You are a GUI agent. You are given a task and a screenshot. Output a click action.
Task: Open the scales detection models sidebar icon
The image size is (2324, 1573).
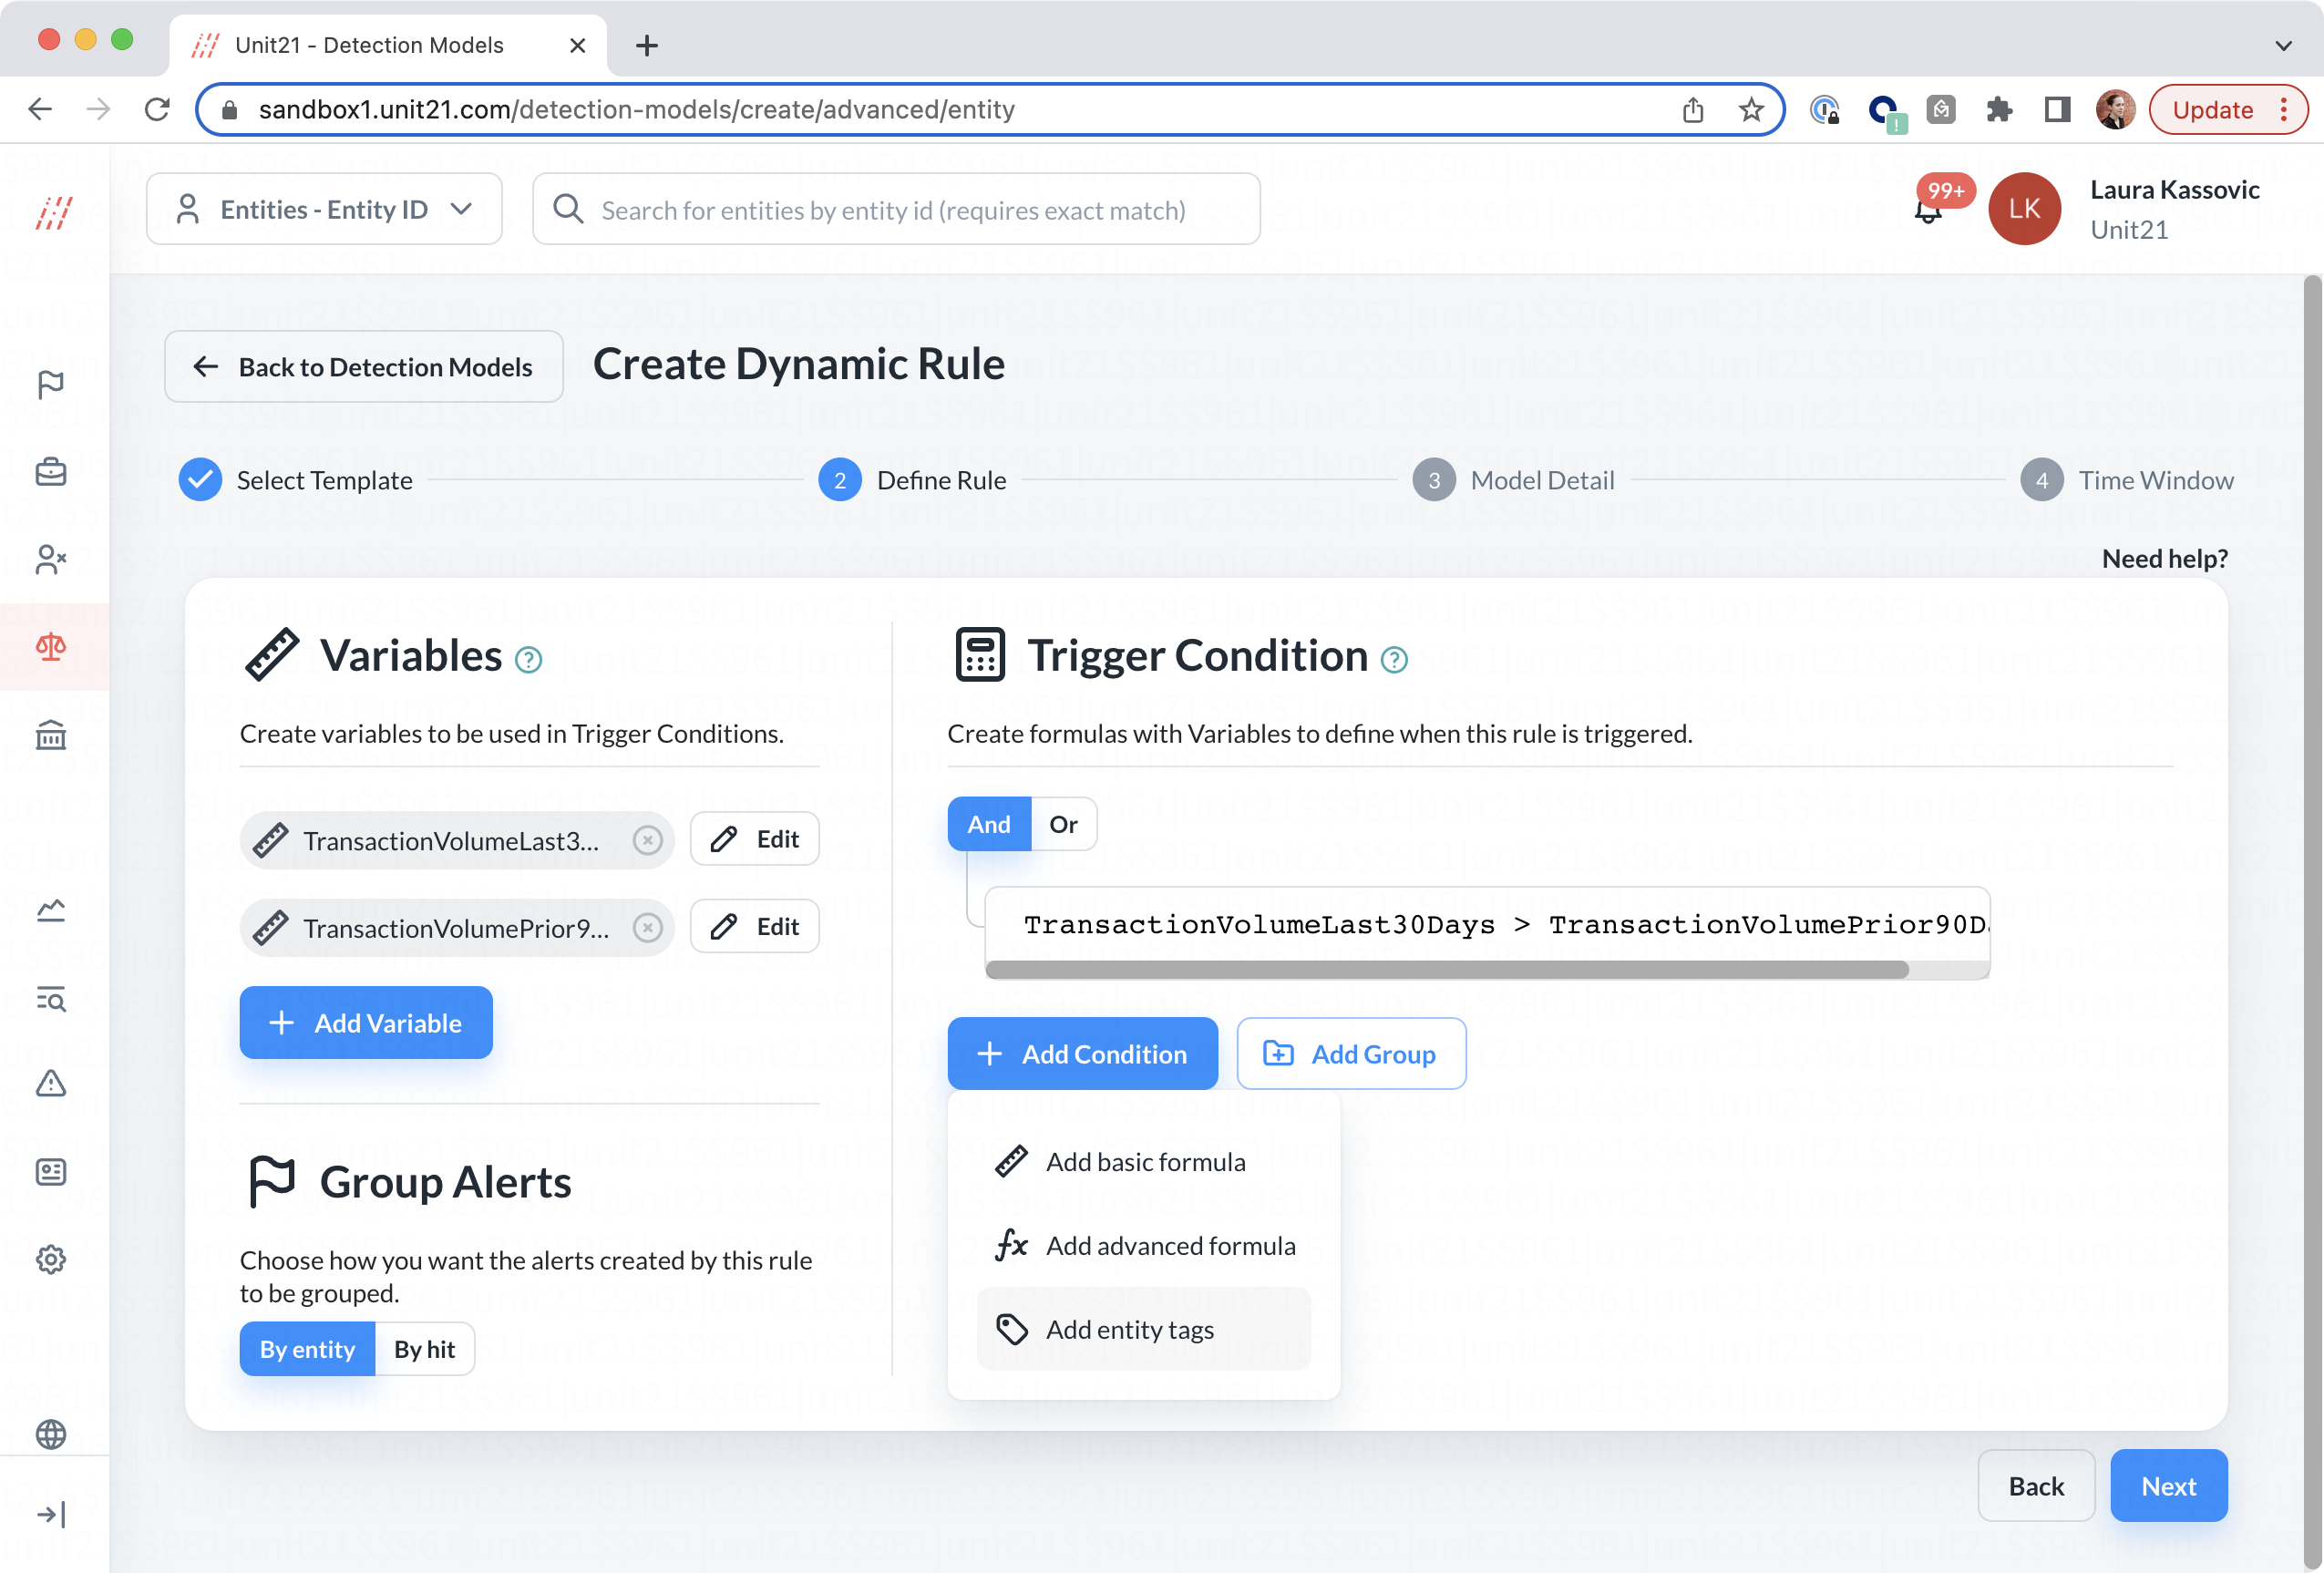click(x=50, y=647)
